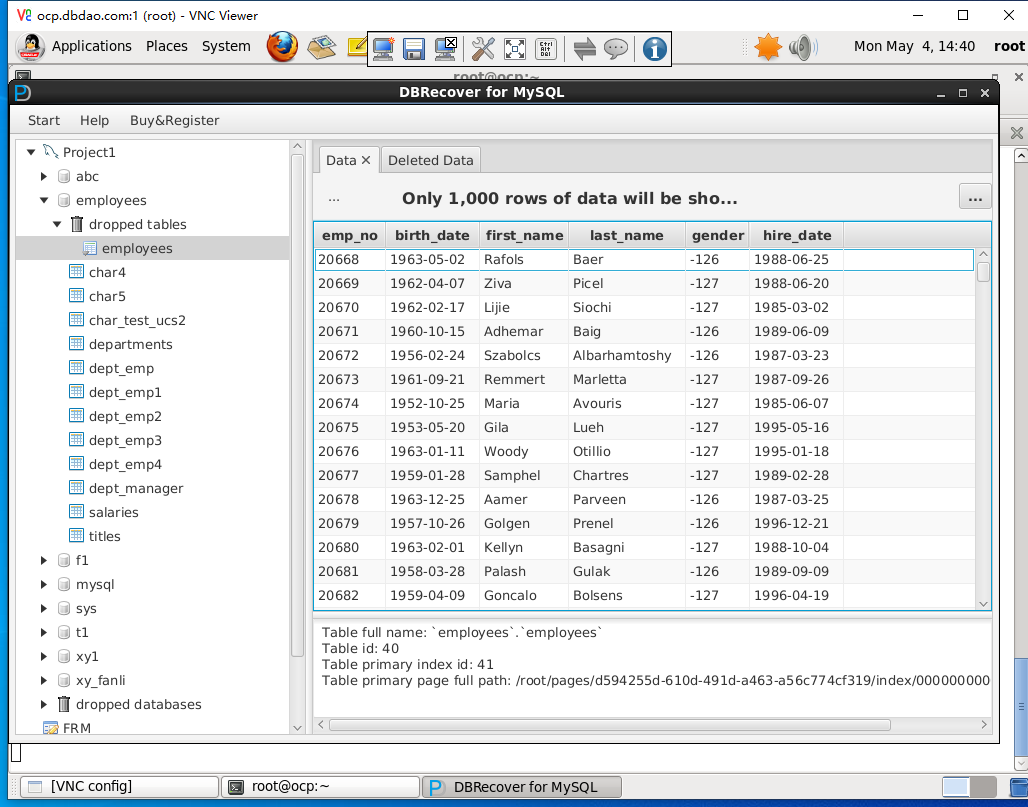Click the Firefox browser launcher icon

coord(282,46)
